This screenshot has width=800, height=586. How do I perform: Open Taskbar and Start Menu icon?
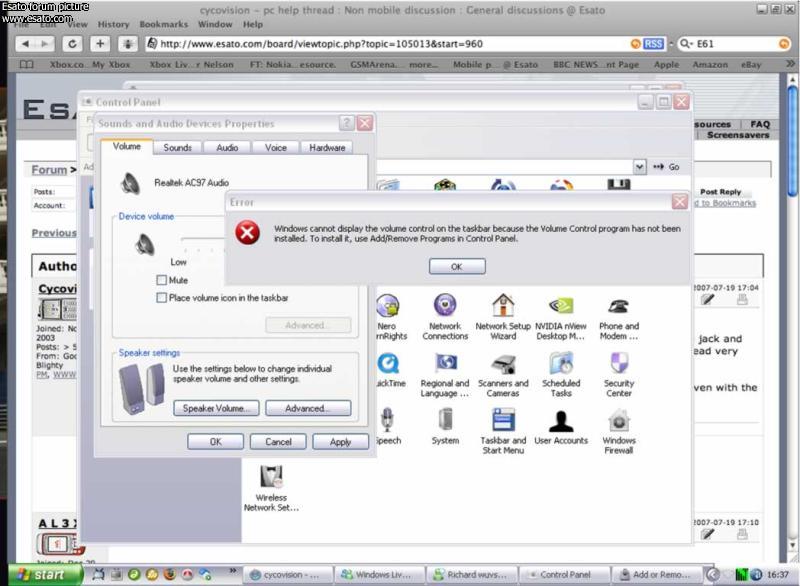coord(503,431)
